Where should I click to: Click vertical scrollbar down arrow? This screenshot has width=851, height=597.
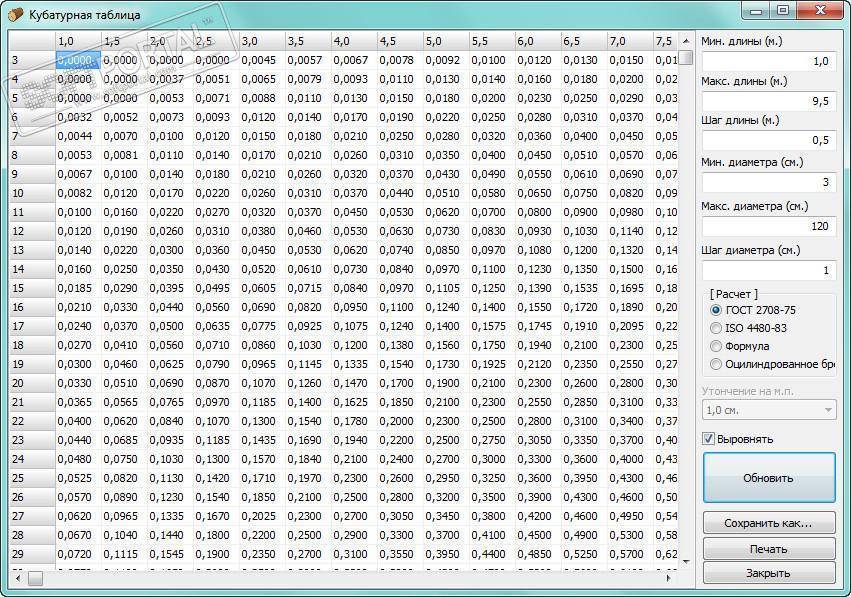(686, 561)
